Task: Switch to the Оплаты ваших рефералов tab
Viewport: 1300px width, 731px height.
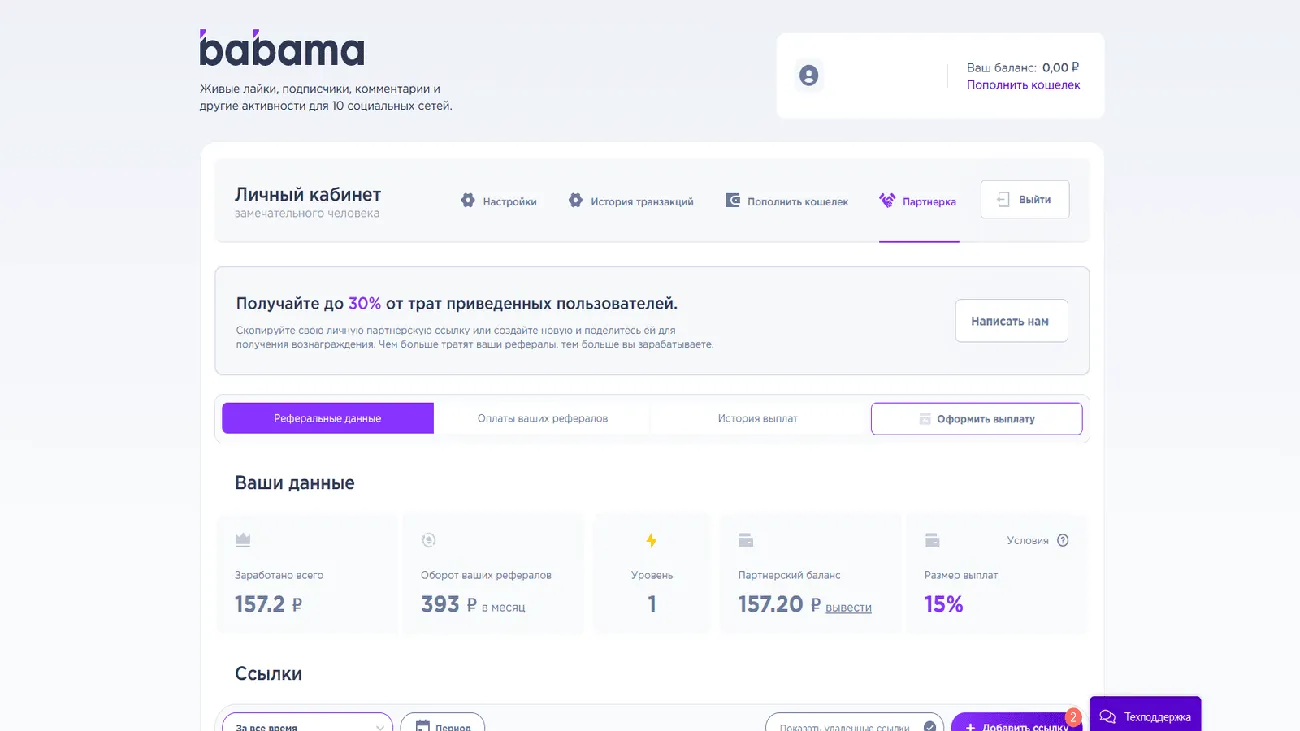Action: tap(542, 418)
